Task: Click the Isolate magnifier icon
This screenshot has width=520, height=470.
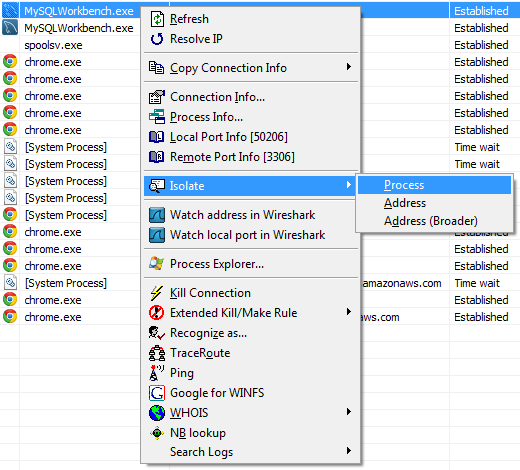Action: click(156, 186)
